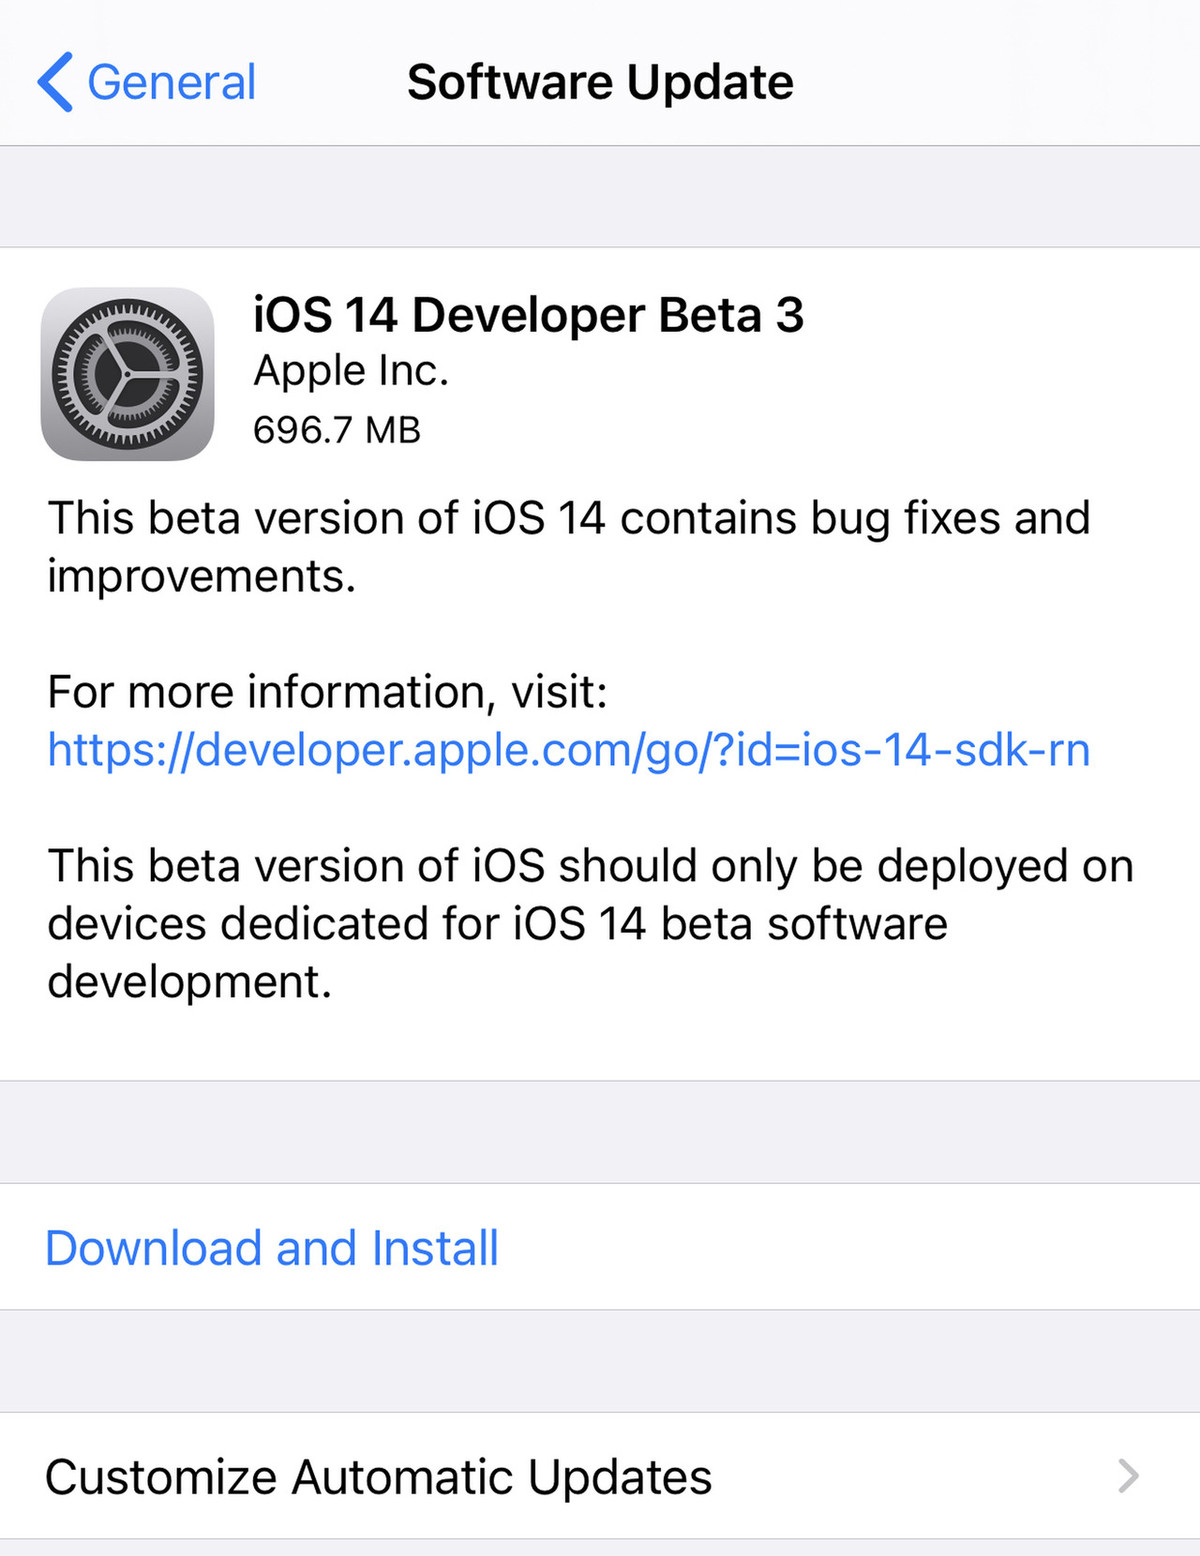Start installing iOS 14 Developer Beta 3
Viewport: 1200px width, 1556px height.
tap(271, 1247)
